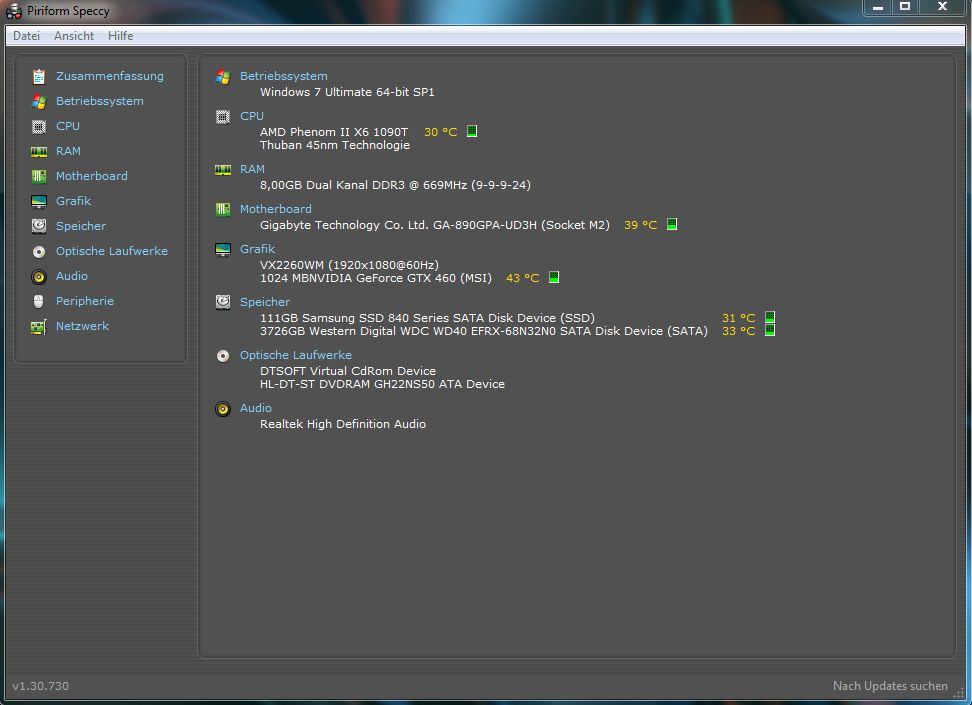Click the Speccy app icon in title bar

[x=14, y=11]
